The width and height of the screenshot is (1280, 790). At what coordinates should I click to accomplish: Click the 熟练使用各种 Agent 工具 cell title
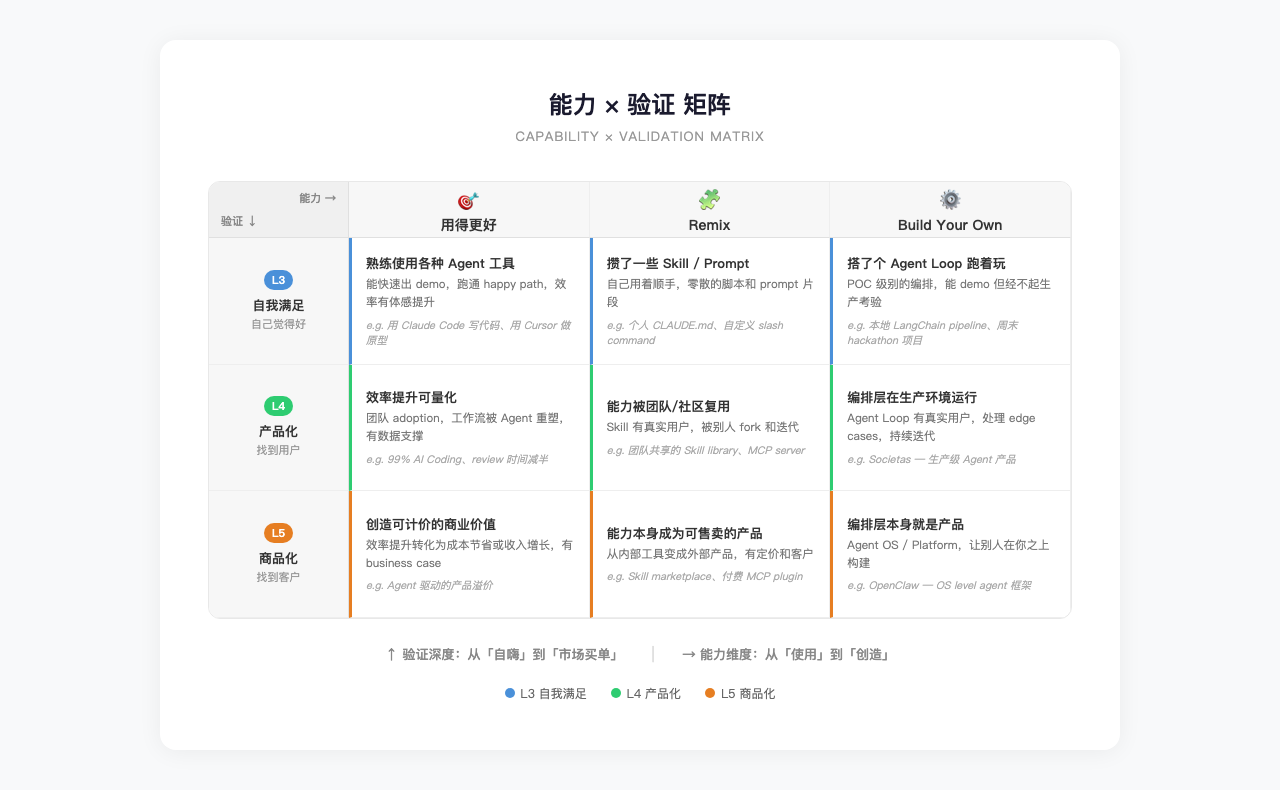[x=440, y=264]
